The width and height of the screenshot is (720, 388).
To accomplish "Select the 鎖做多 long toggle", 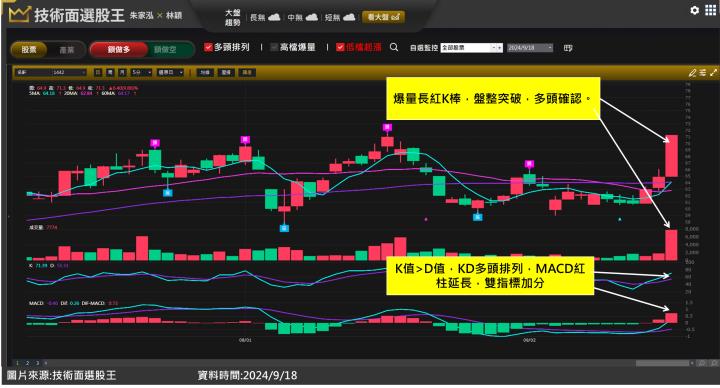I will [x=119, y=50].
